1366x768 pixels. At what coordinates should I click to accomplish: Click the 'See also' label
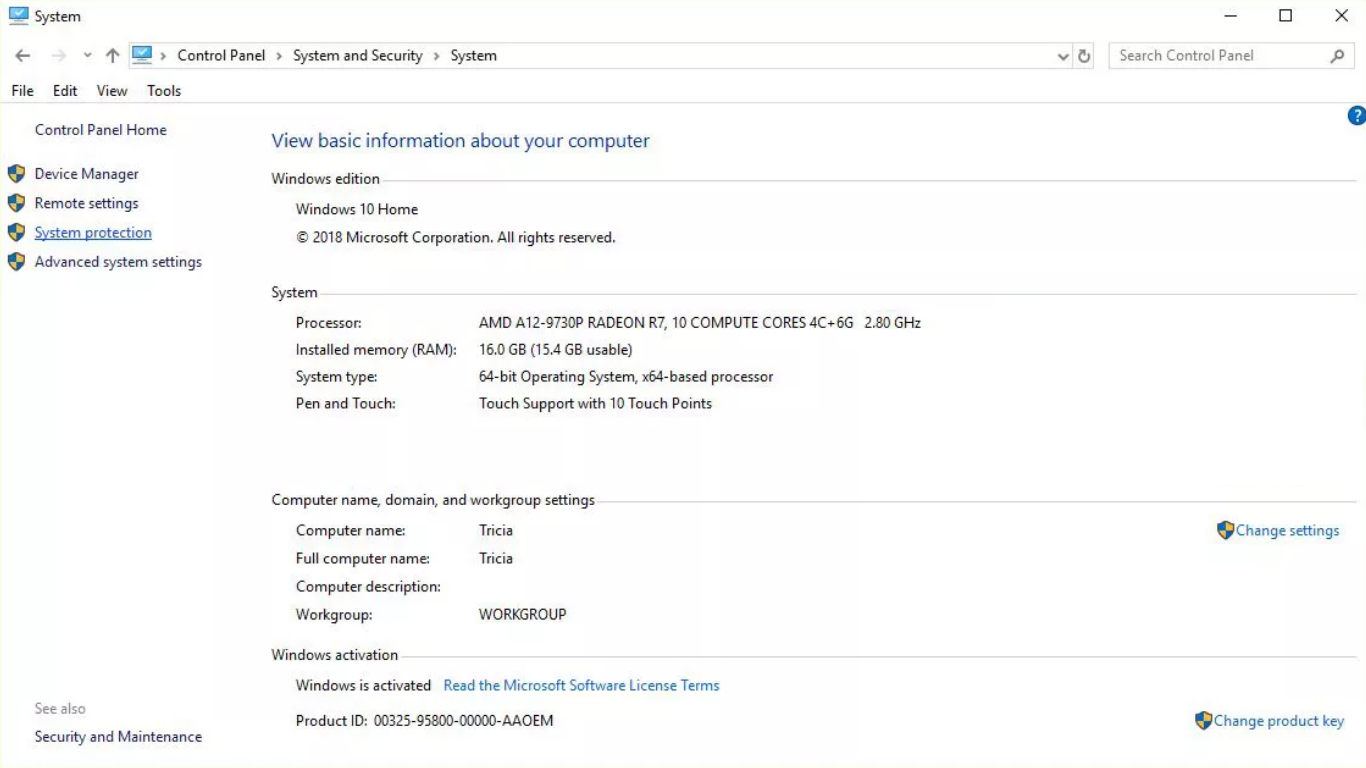pos(60,709)
